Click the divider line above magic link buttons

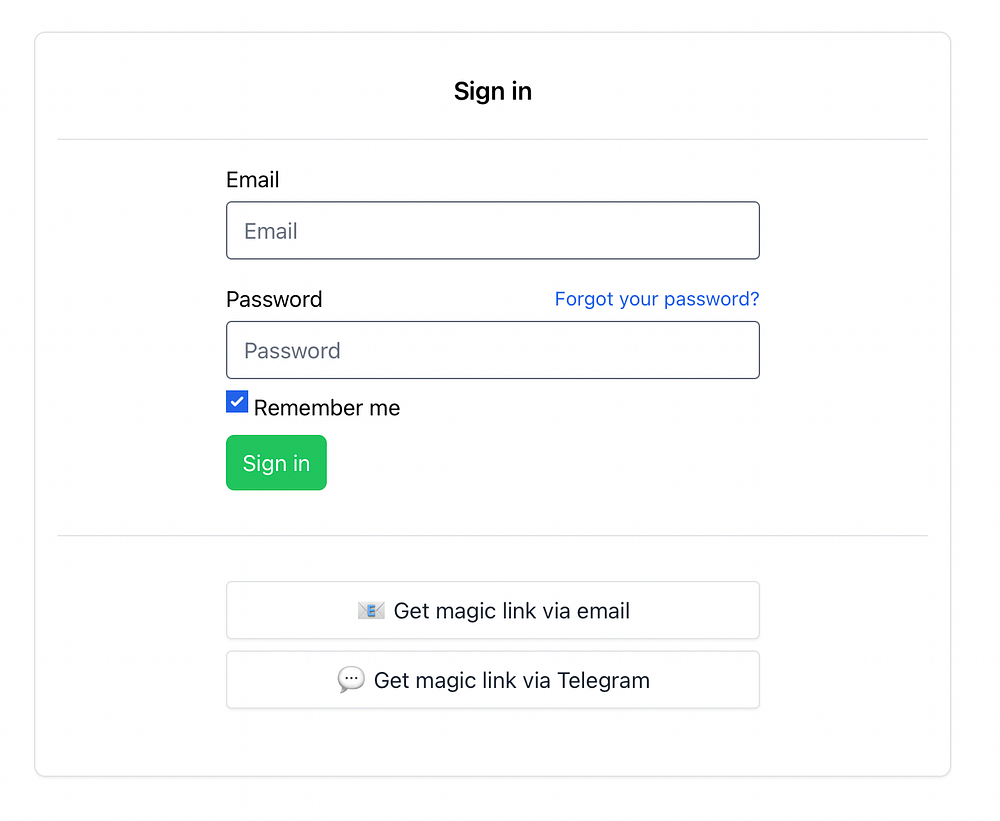[492, 536]
